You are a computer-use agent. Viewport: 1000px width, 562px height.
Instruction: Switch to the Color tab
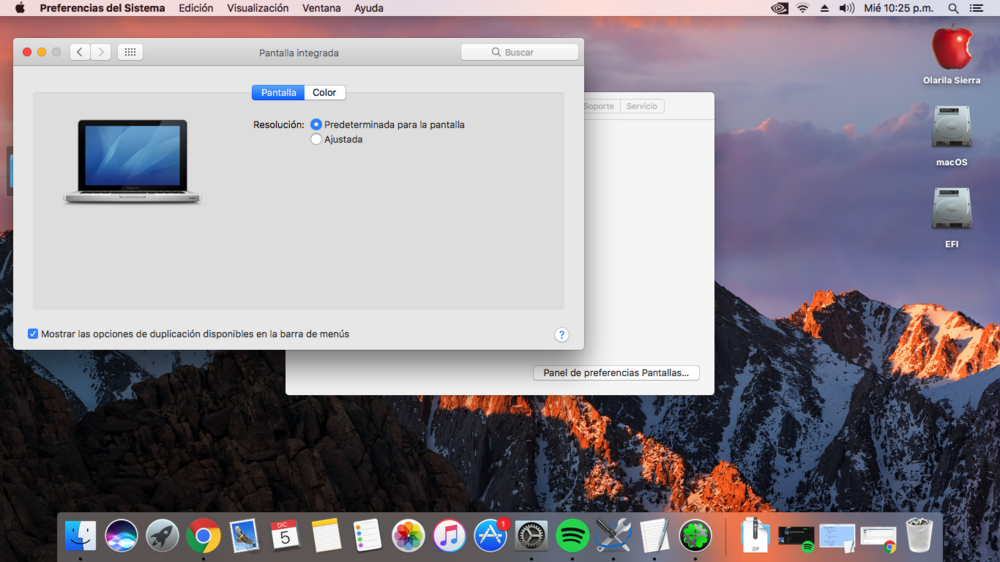click(324, 93)
